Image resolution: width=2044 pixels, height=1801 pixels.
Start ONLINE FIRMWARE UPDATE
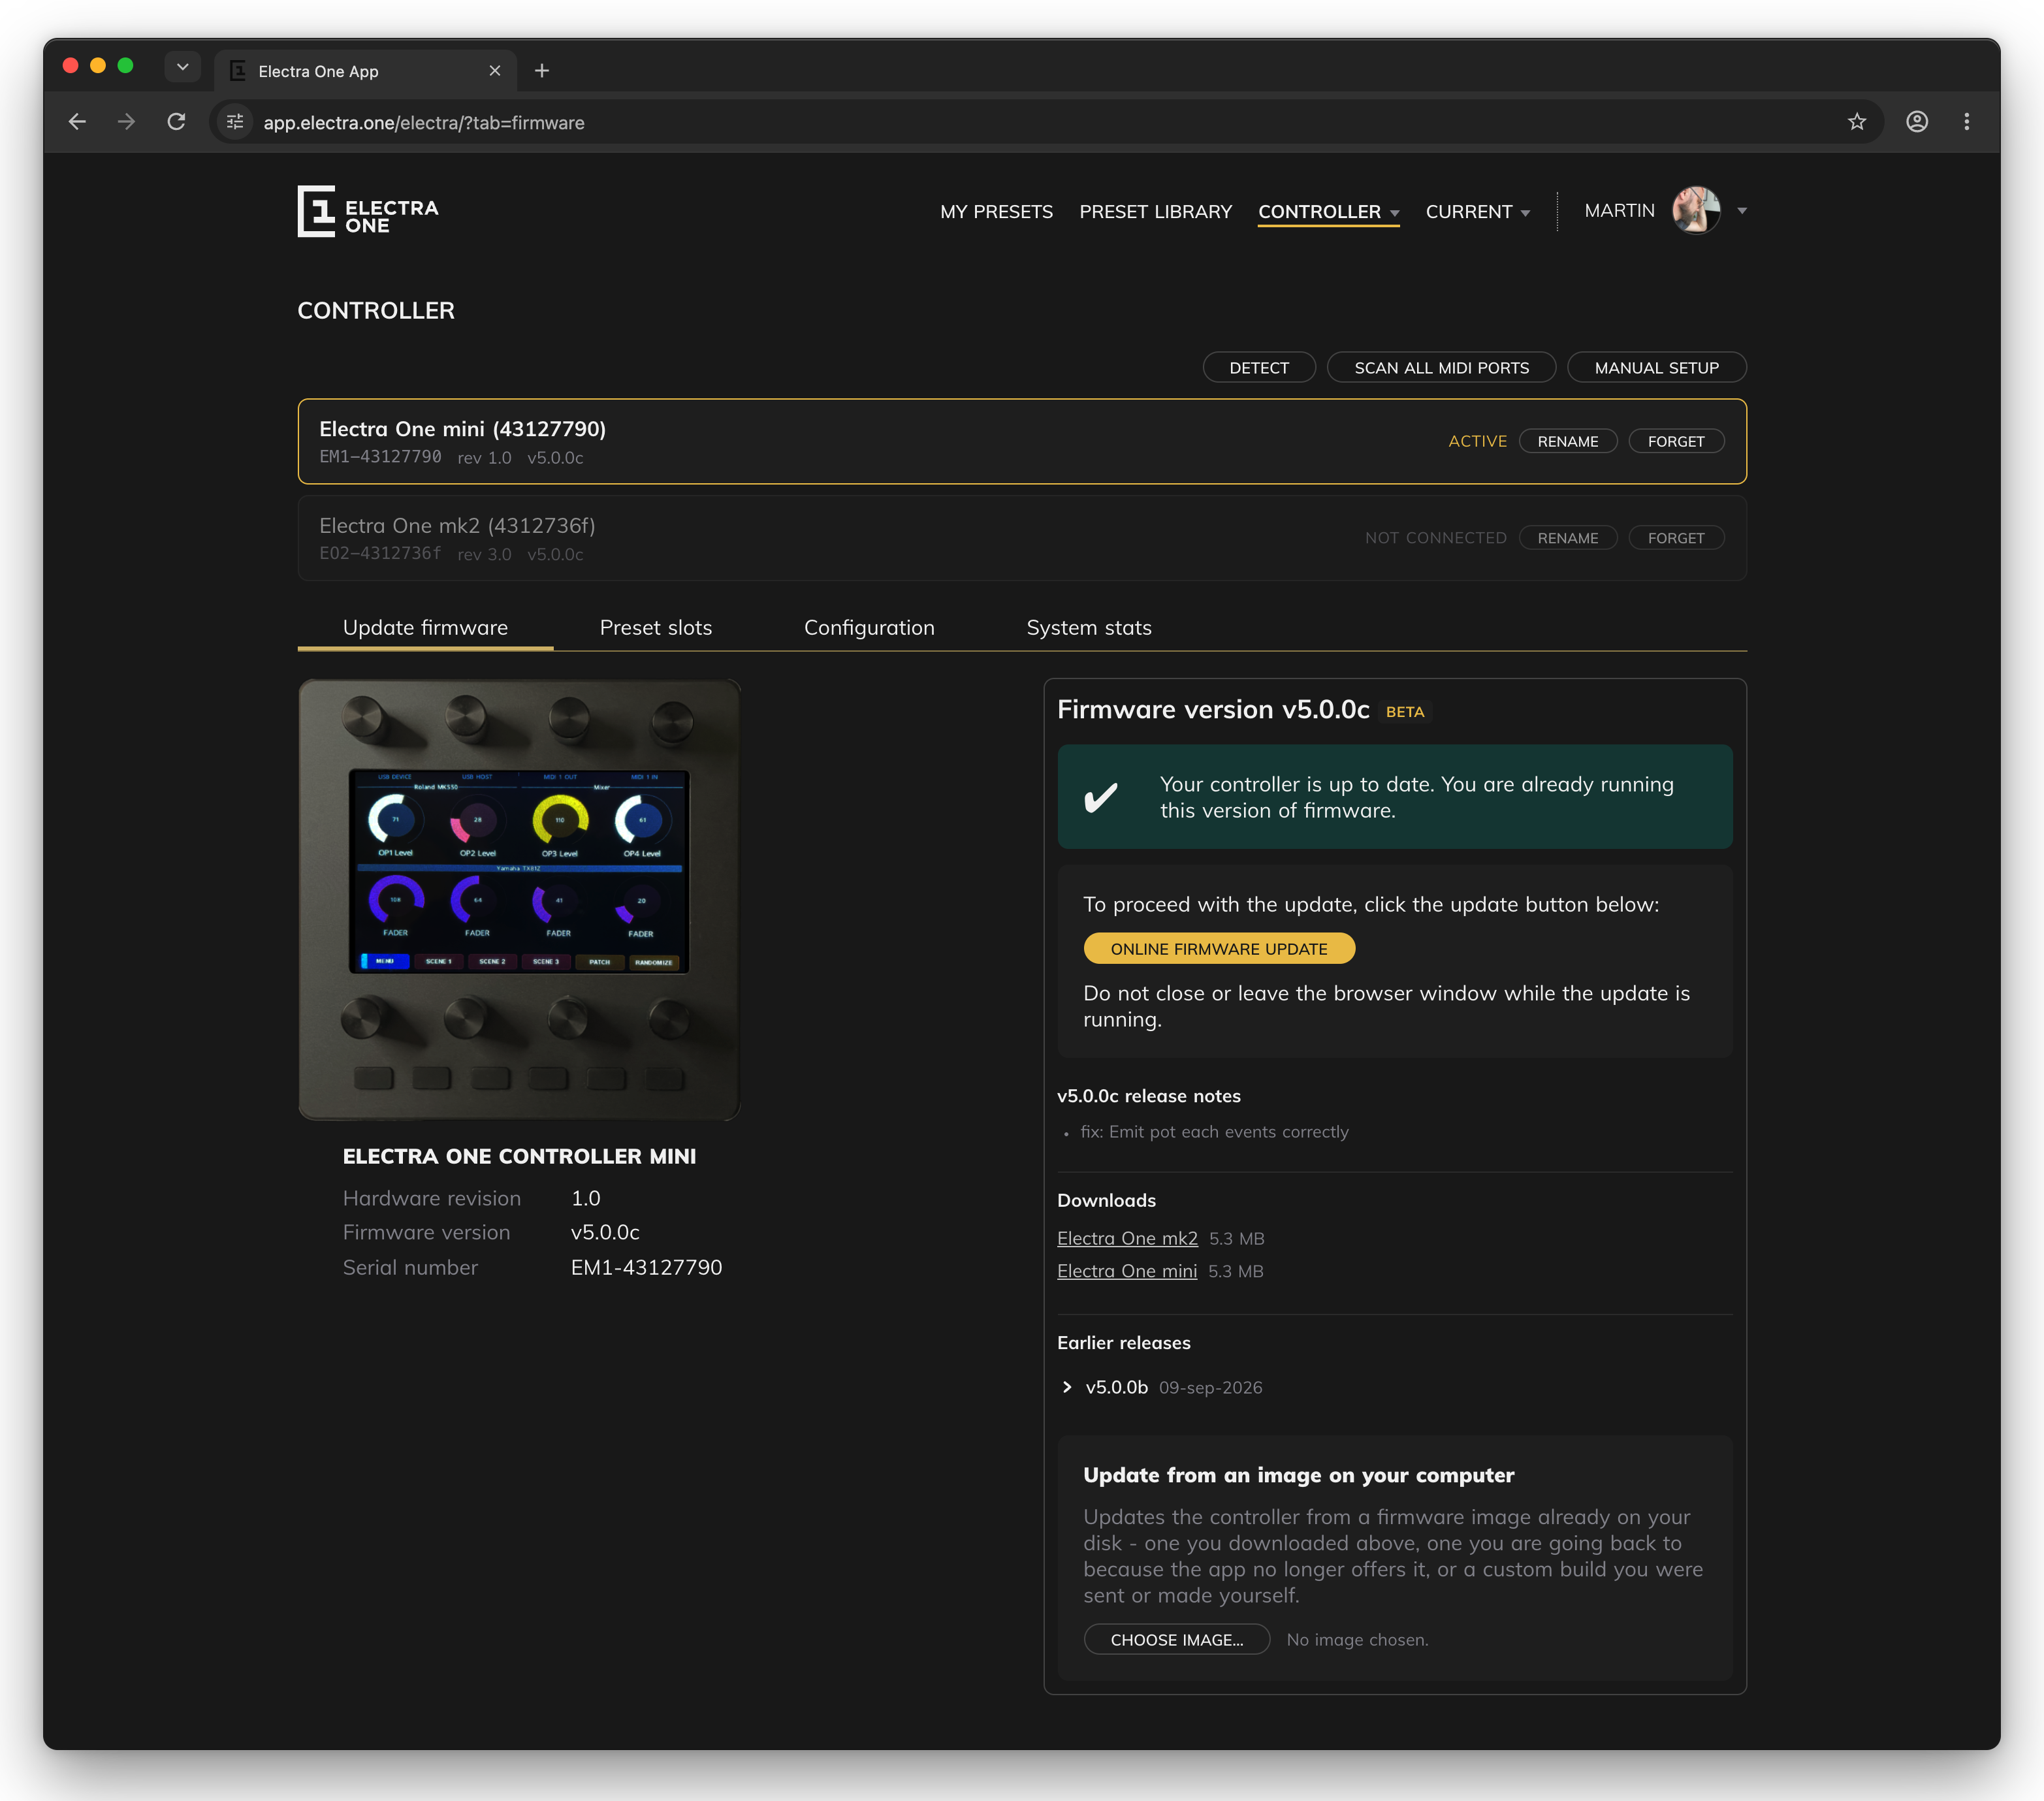(x=1219, y=949)
